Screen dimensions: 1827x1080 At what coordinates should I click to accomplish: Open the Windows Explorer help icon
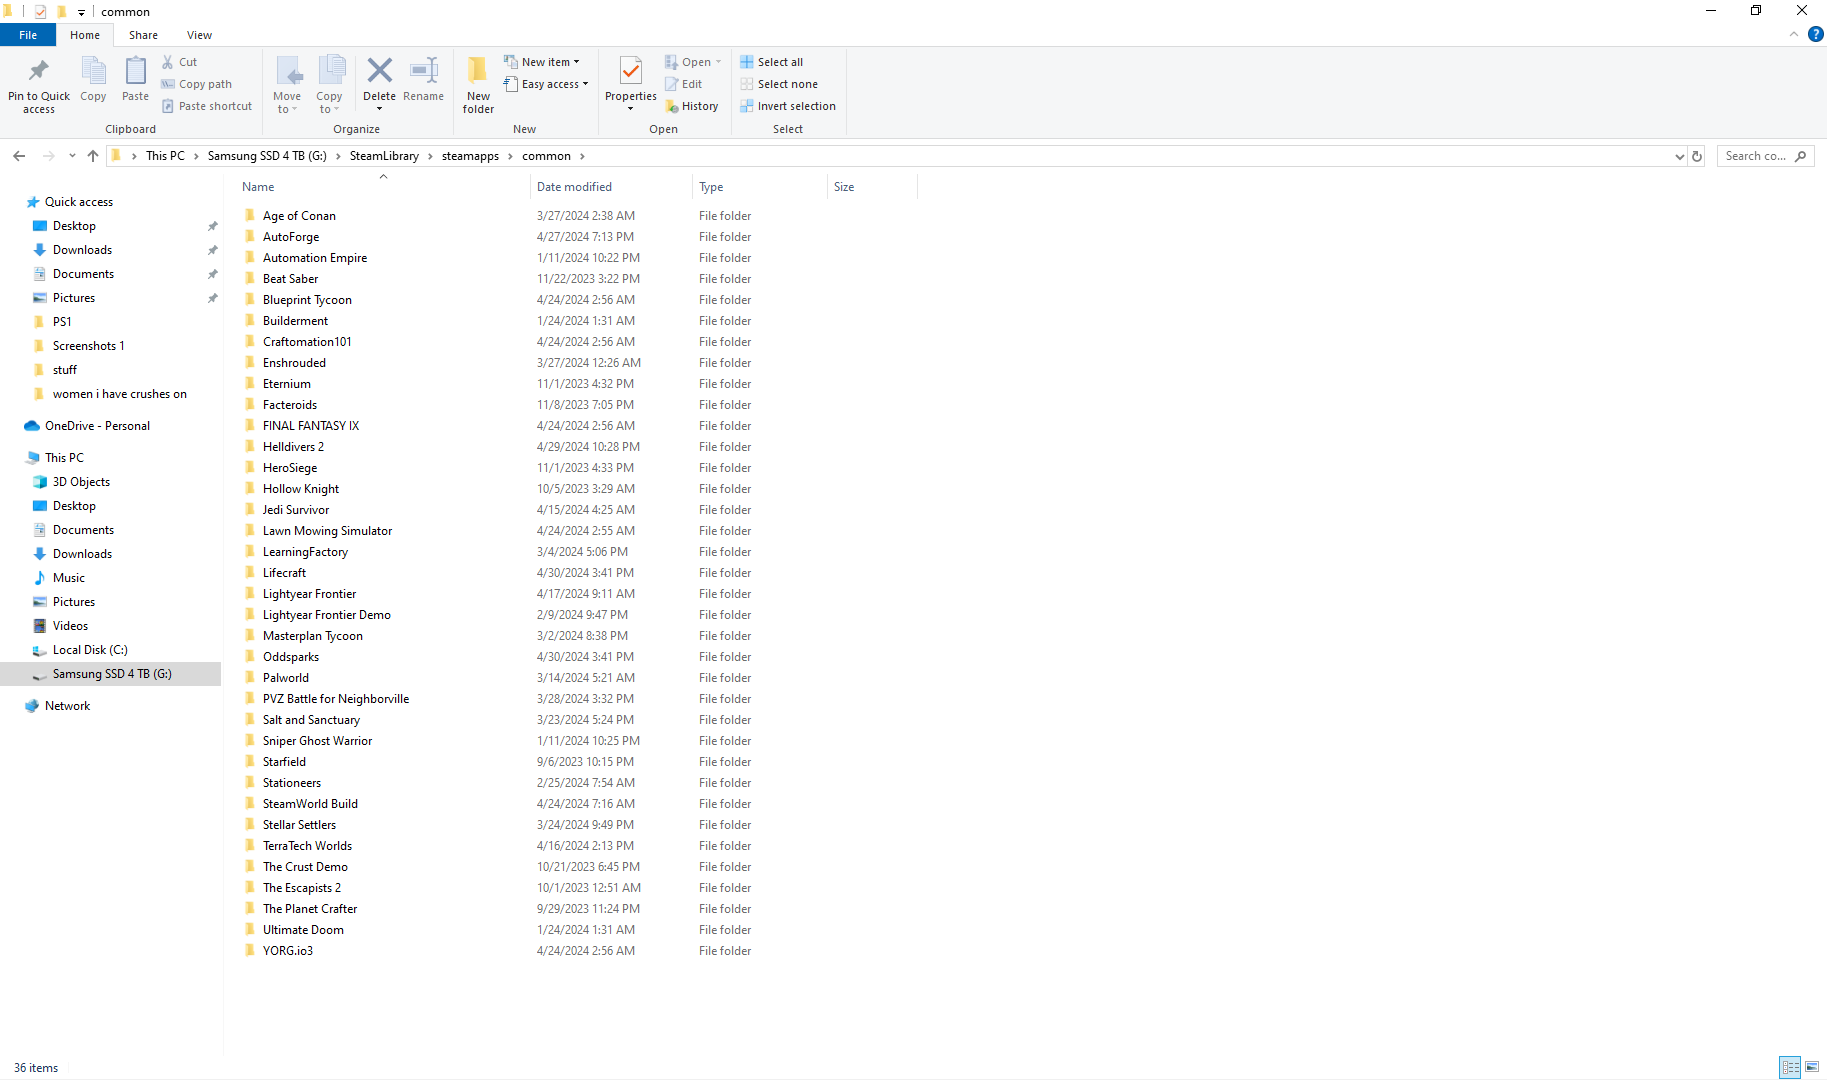(1815, 34)
